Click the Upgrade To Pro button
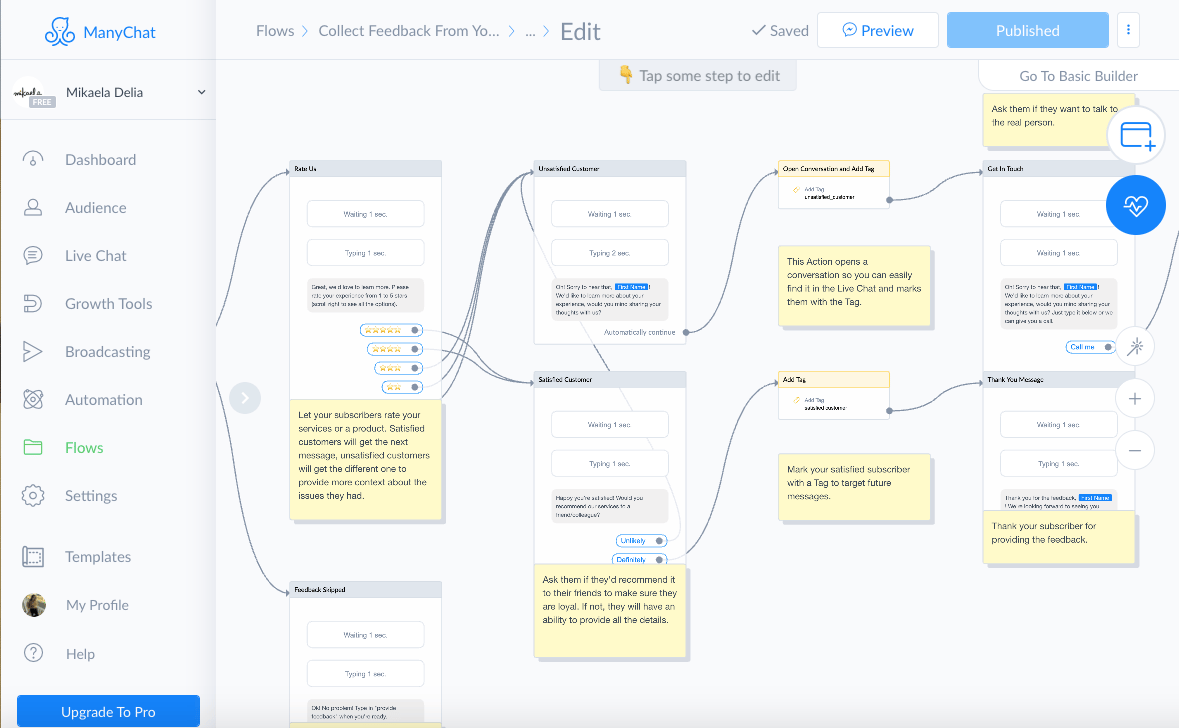Screen dimensions: 1179x728 coord(108,711)
